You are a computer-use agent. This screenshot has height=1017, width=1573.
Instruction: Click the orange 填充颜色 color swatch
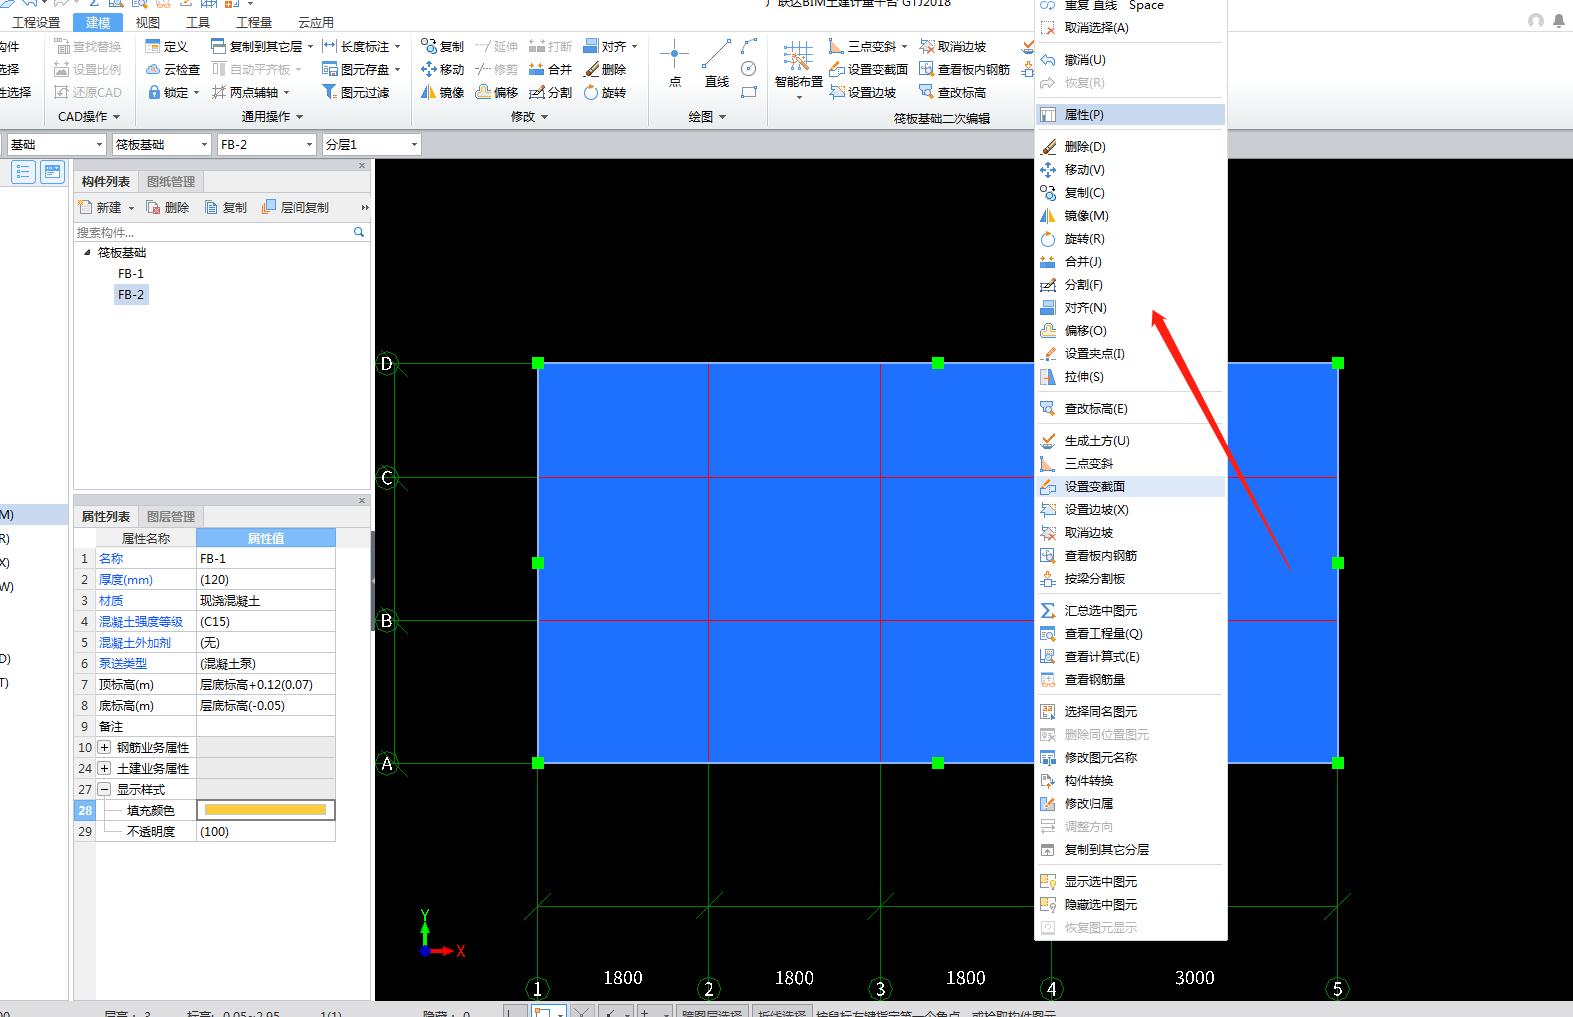[x=266, y=810]
